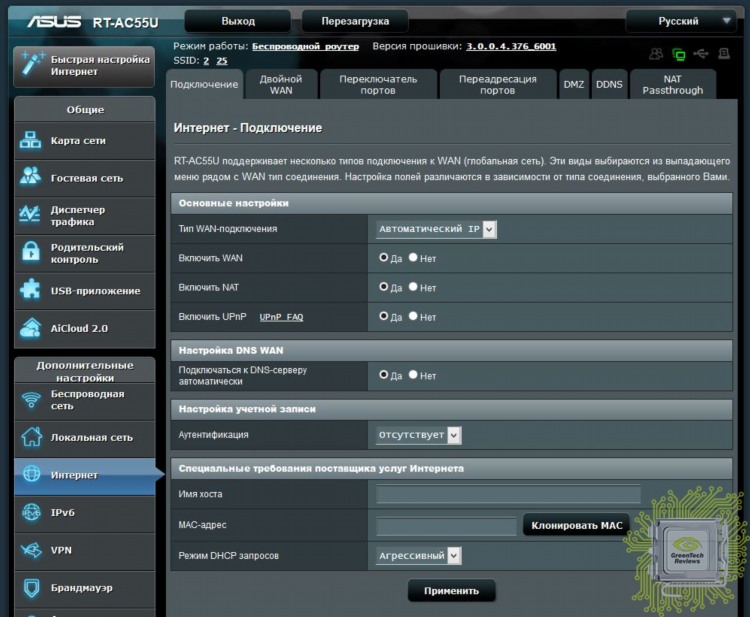Click the VPN arrows icon
Image resolution: width=750 pixels, height=617 pixels.
pyautogui.click(x=32, y=550)
